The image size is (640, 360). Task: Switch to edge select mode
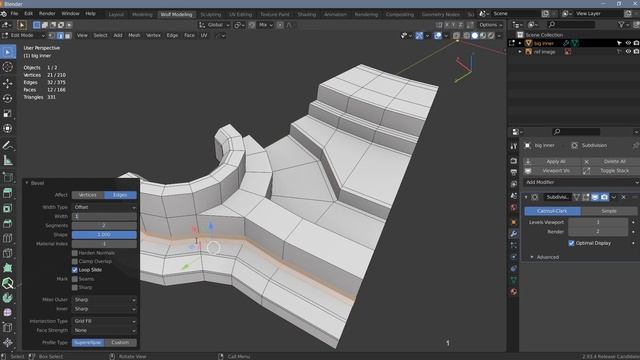pyautogui.click(x=60, y=36)
